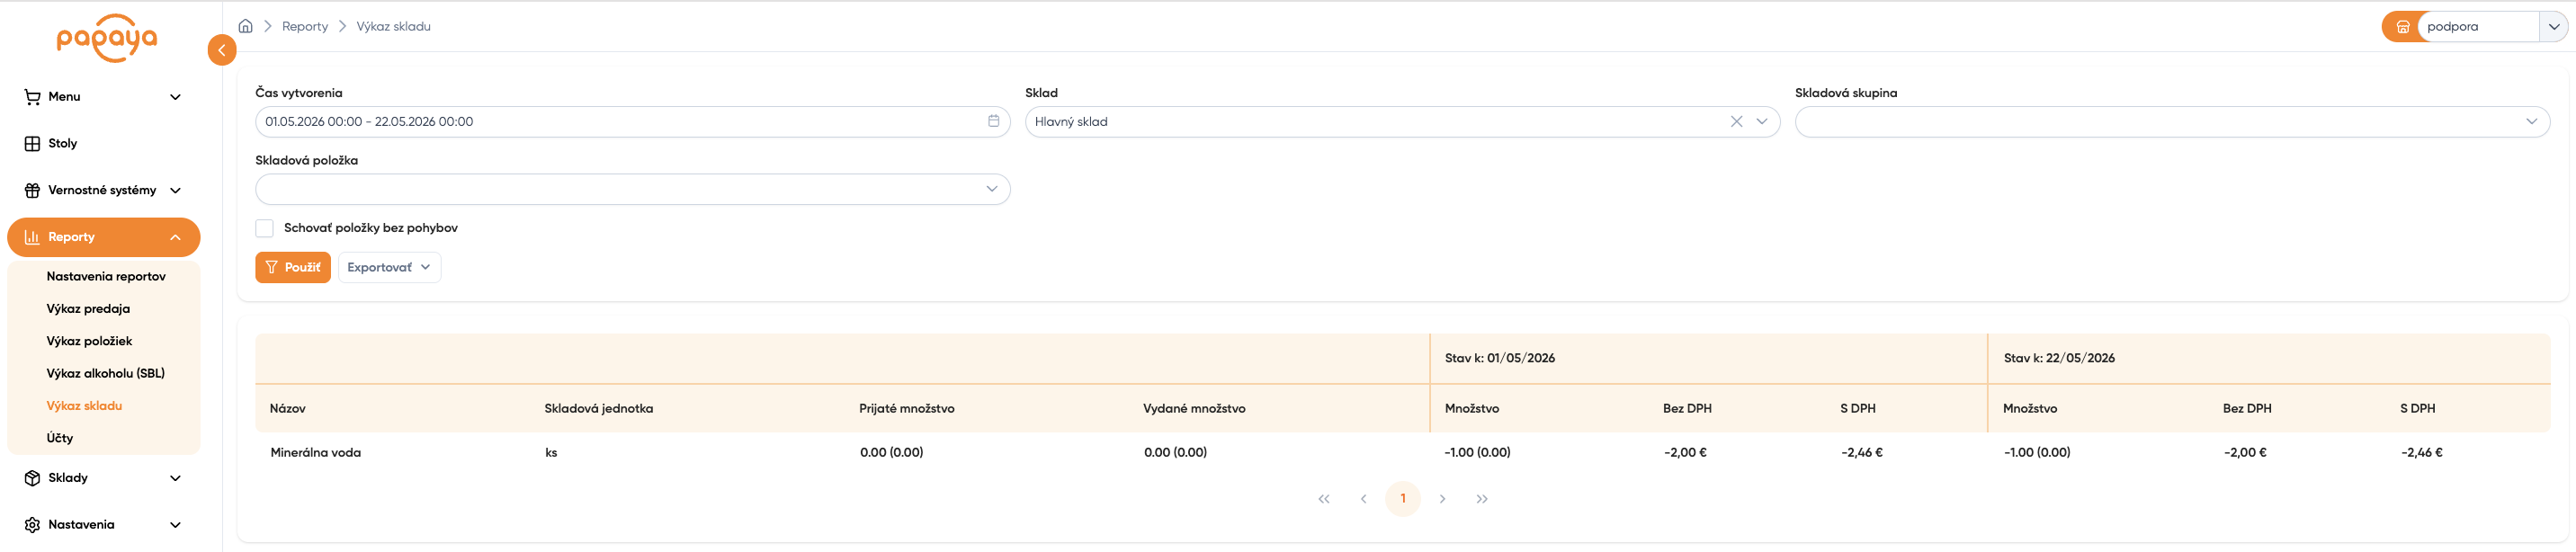
Task: Collapse the Reporty section chevron
Action: [x=175, y=237]
